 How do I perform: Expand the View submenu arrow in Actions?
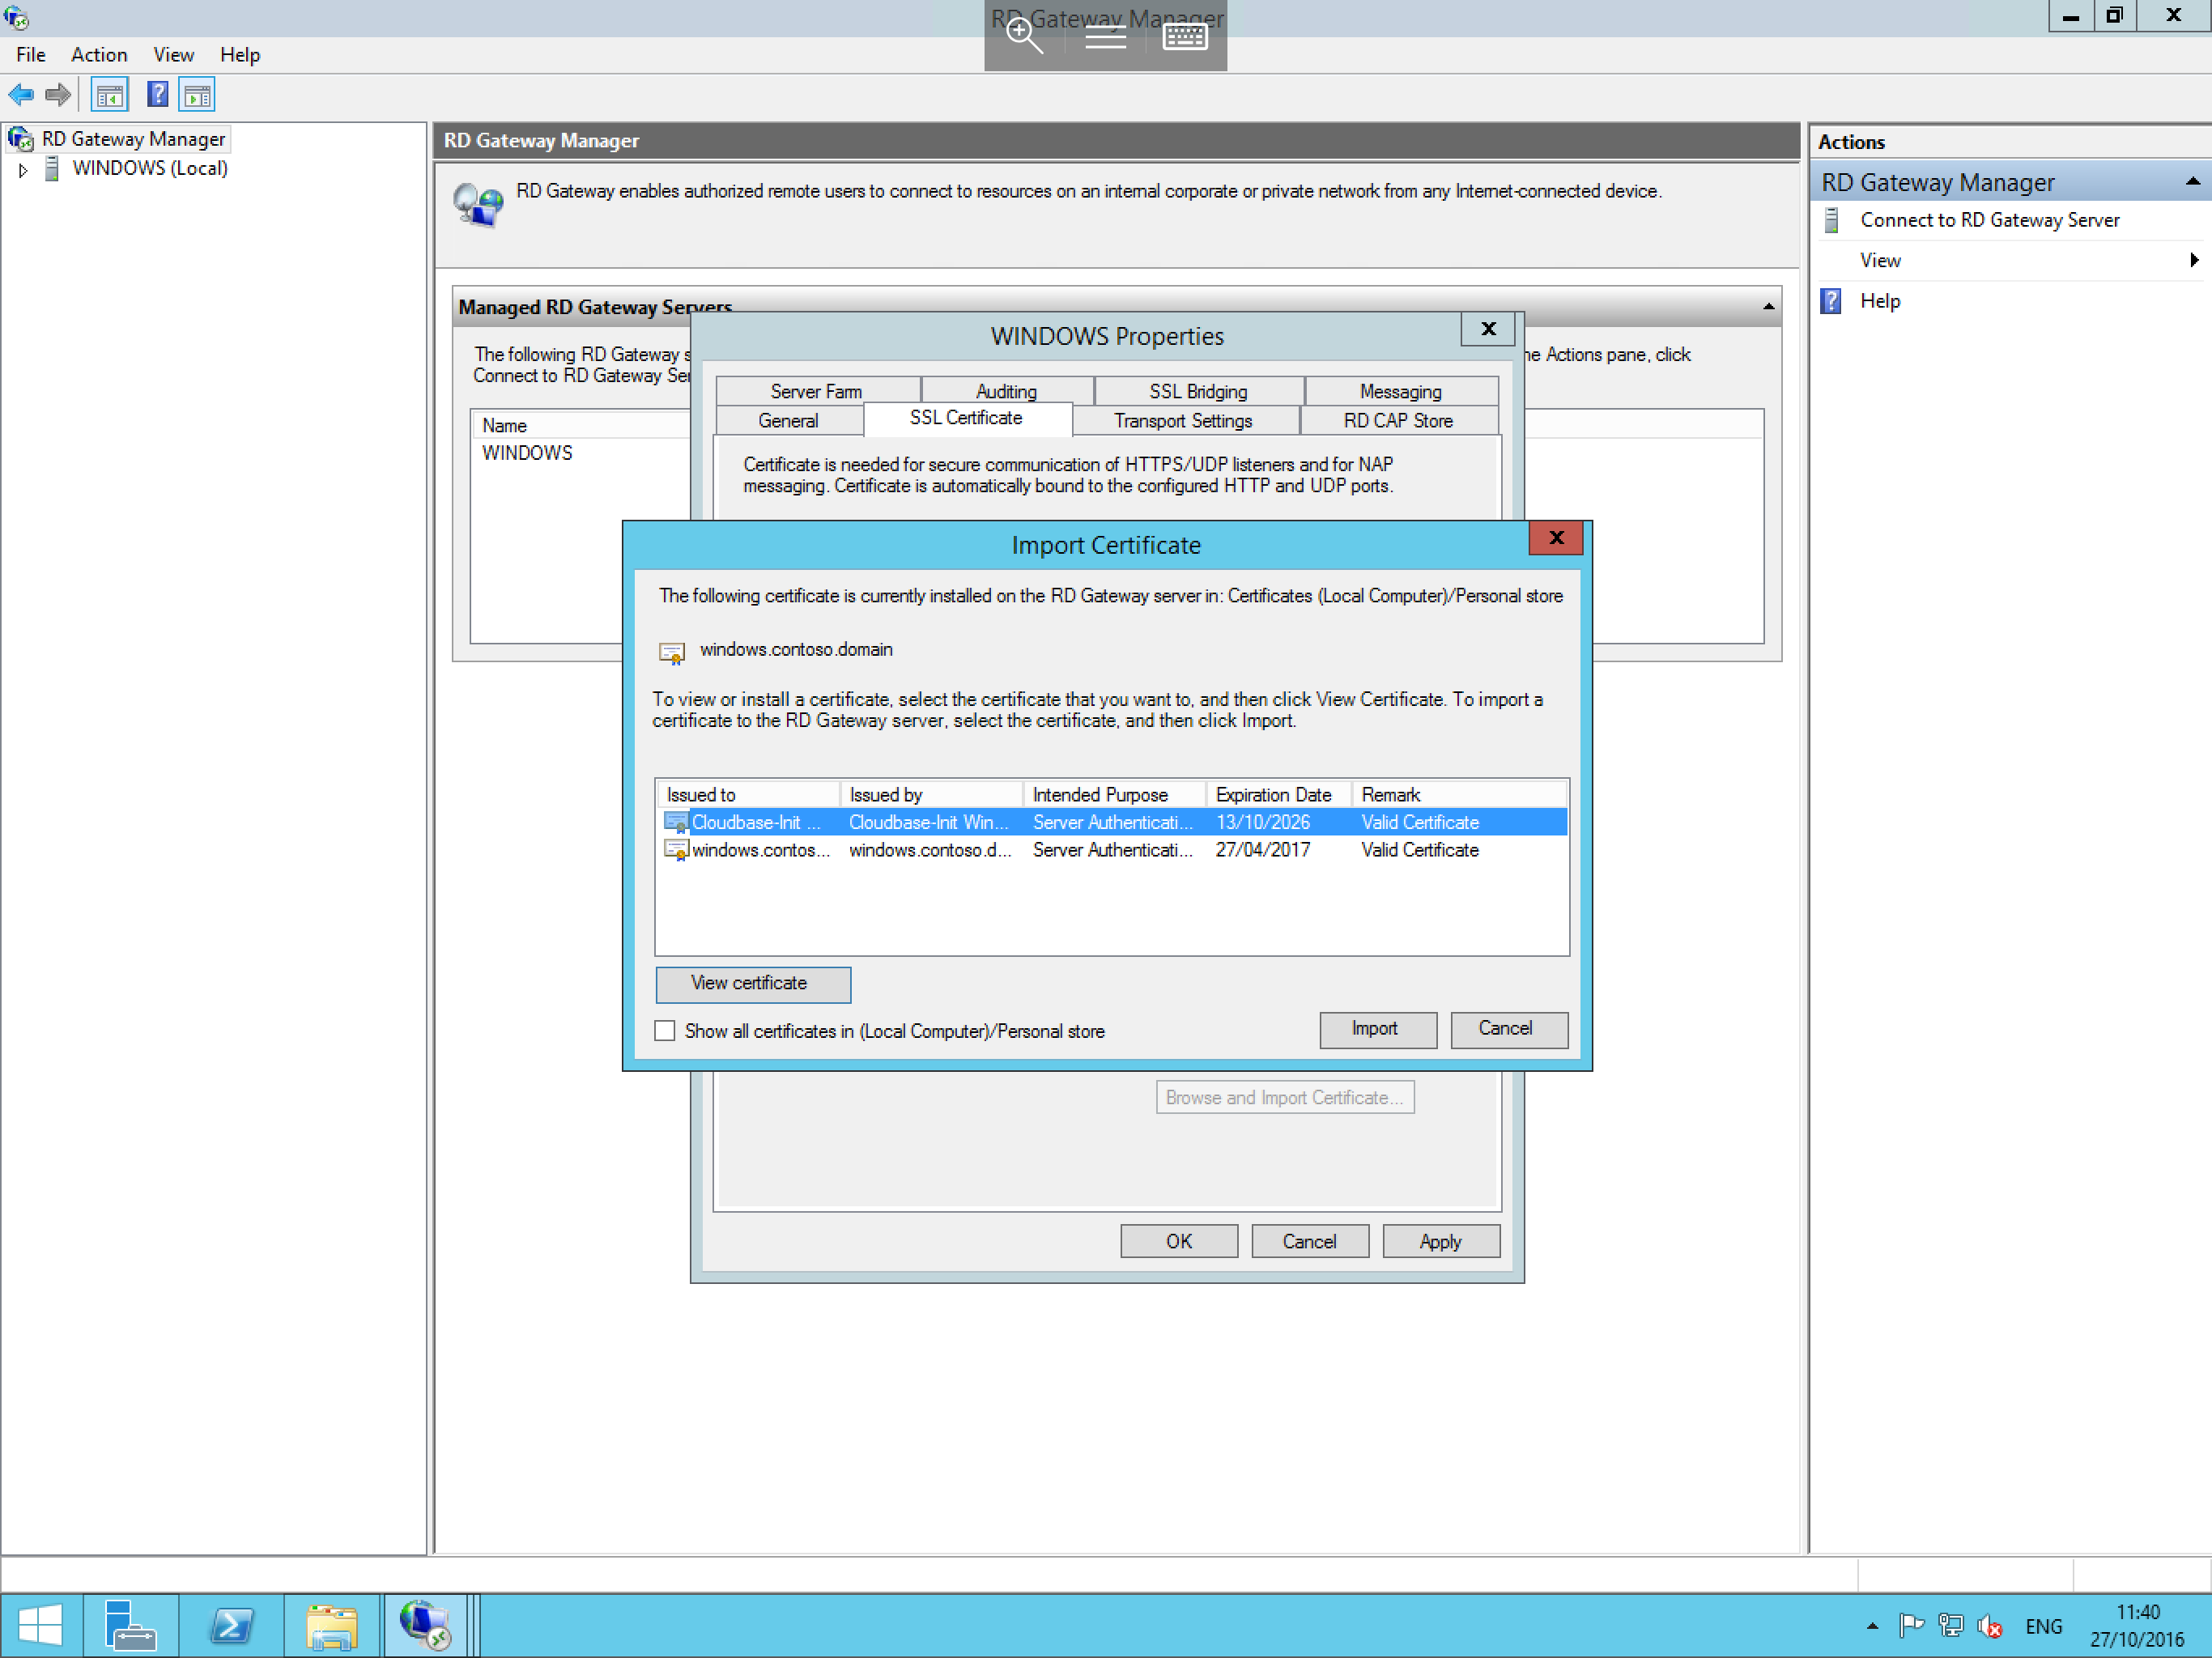(x=2193, y=260)
